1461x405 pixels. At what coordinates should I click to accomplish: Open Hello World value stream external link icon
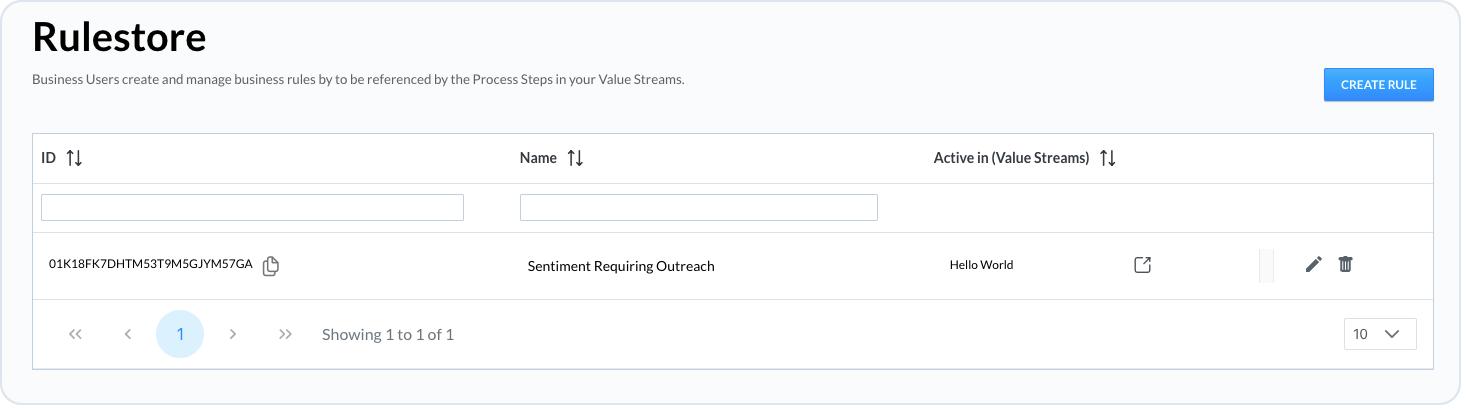pos(1142,265)
